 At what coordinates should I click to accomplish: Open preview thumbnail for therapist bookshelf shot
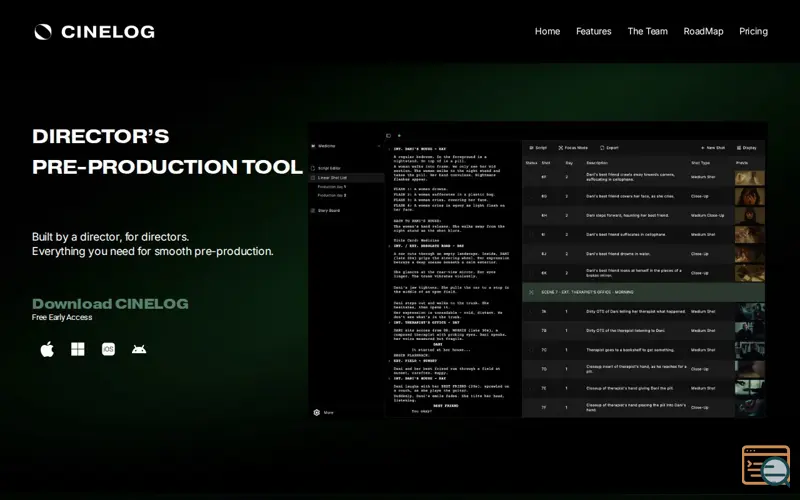point(749,350)
